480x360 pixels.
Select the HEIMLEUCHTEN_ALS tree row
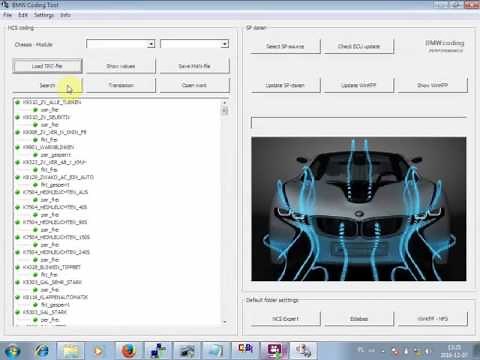click(55, 192)
